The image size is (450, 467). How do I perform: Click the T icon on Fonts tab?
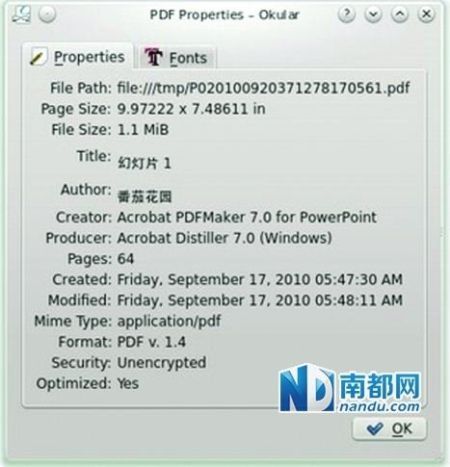point(153,57)
